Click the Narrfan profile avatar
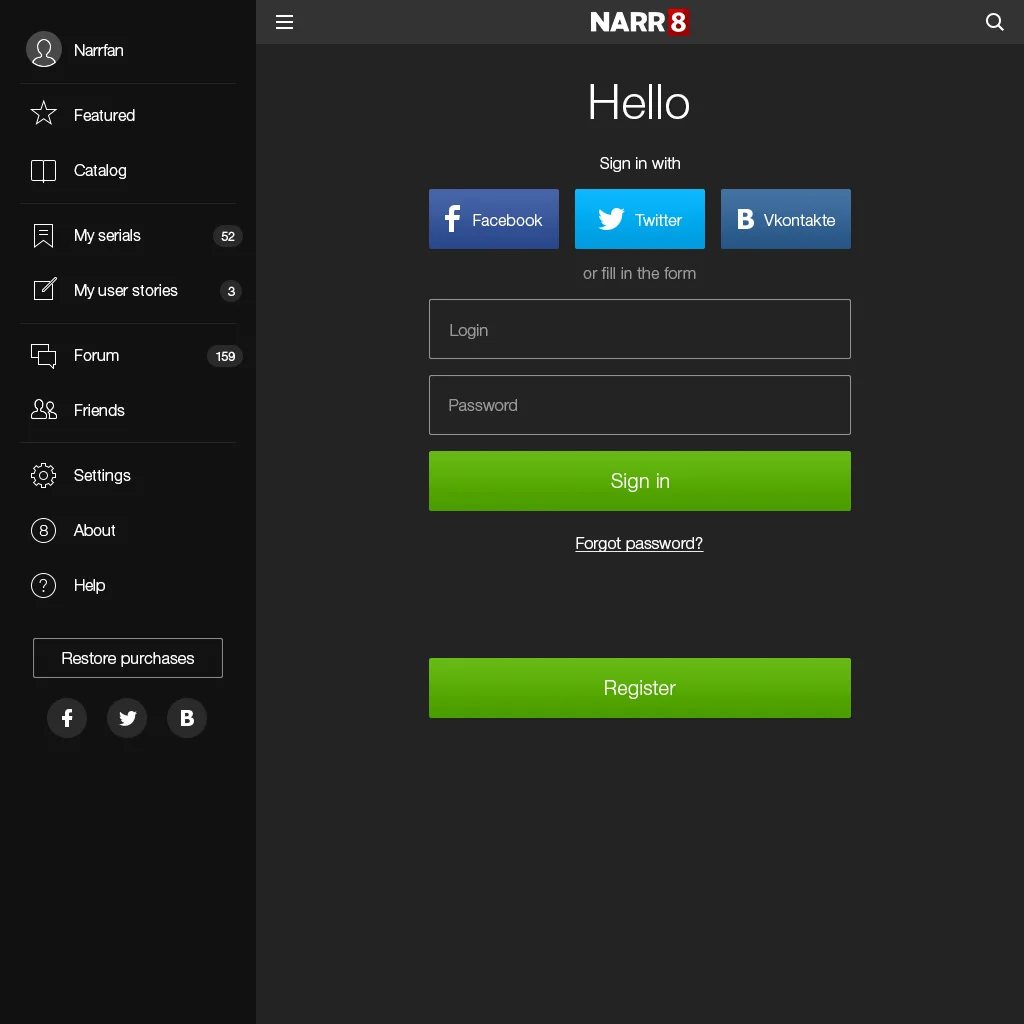The height and width of the screenshot is (1024, 1024). pos(44,50)
